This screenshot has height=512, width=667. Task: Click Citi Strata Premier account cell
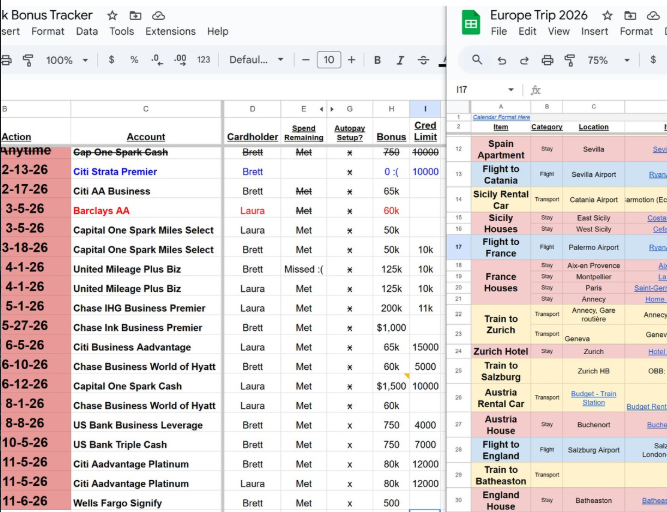coord(146,172)
